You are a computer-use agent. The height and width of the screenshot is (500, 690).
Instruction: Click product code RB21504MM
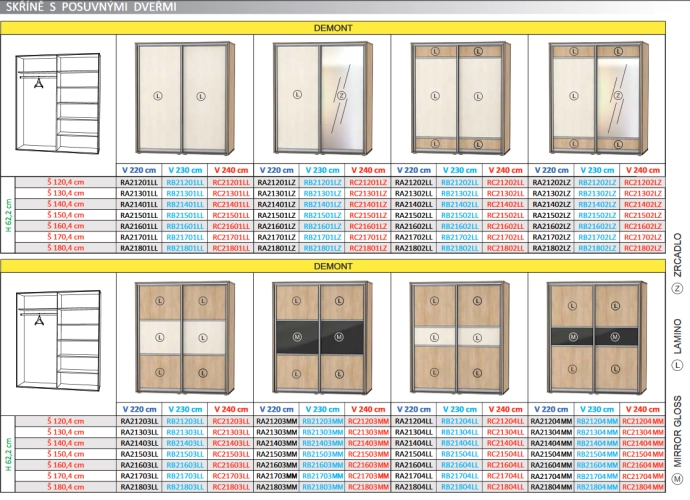[x=597, y=454]
